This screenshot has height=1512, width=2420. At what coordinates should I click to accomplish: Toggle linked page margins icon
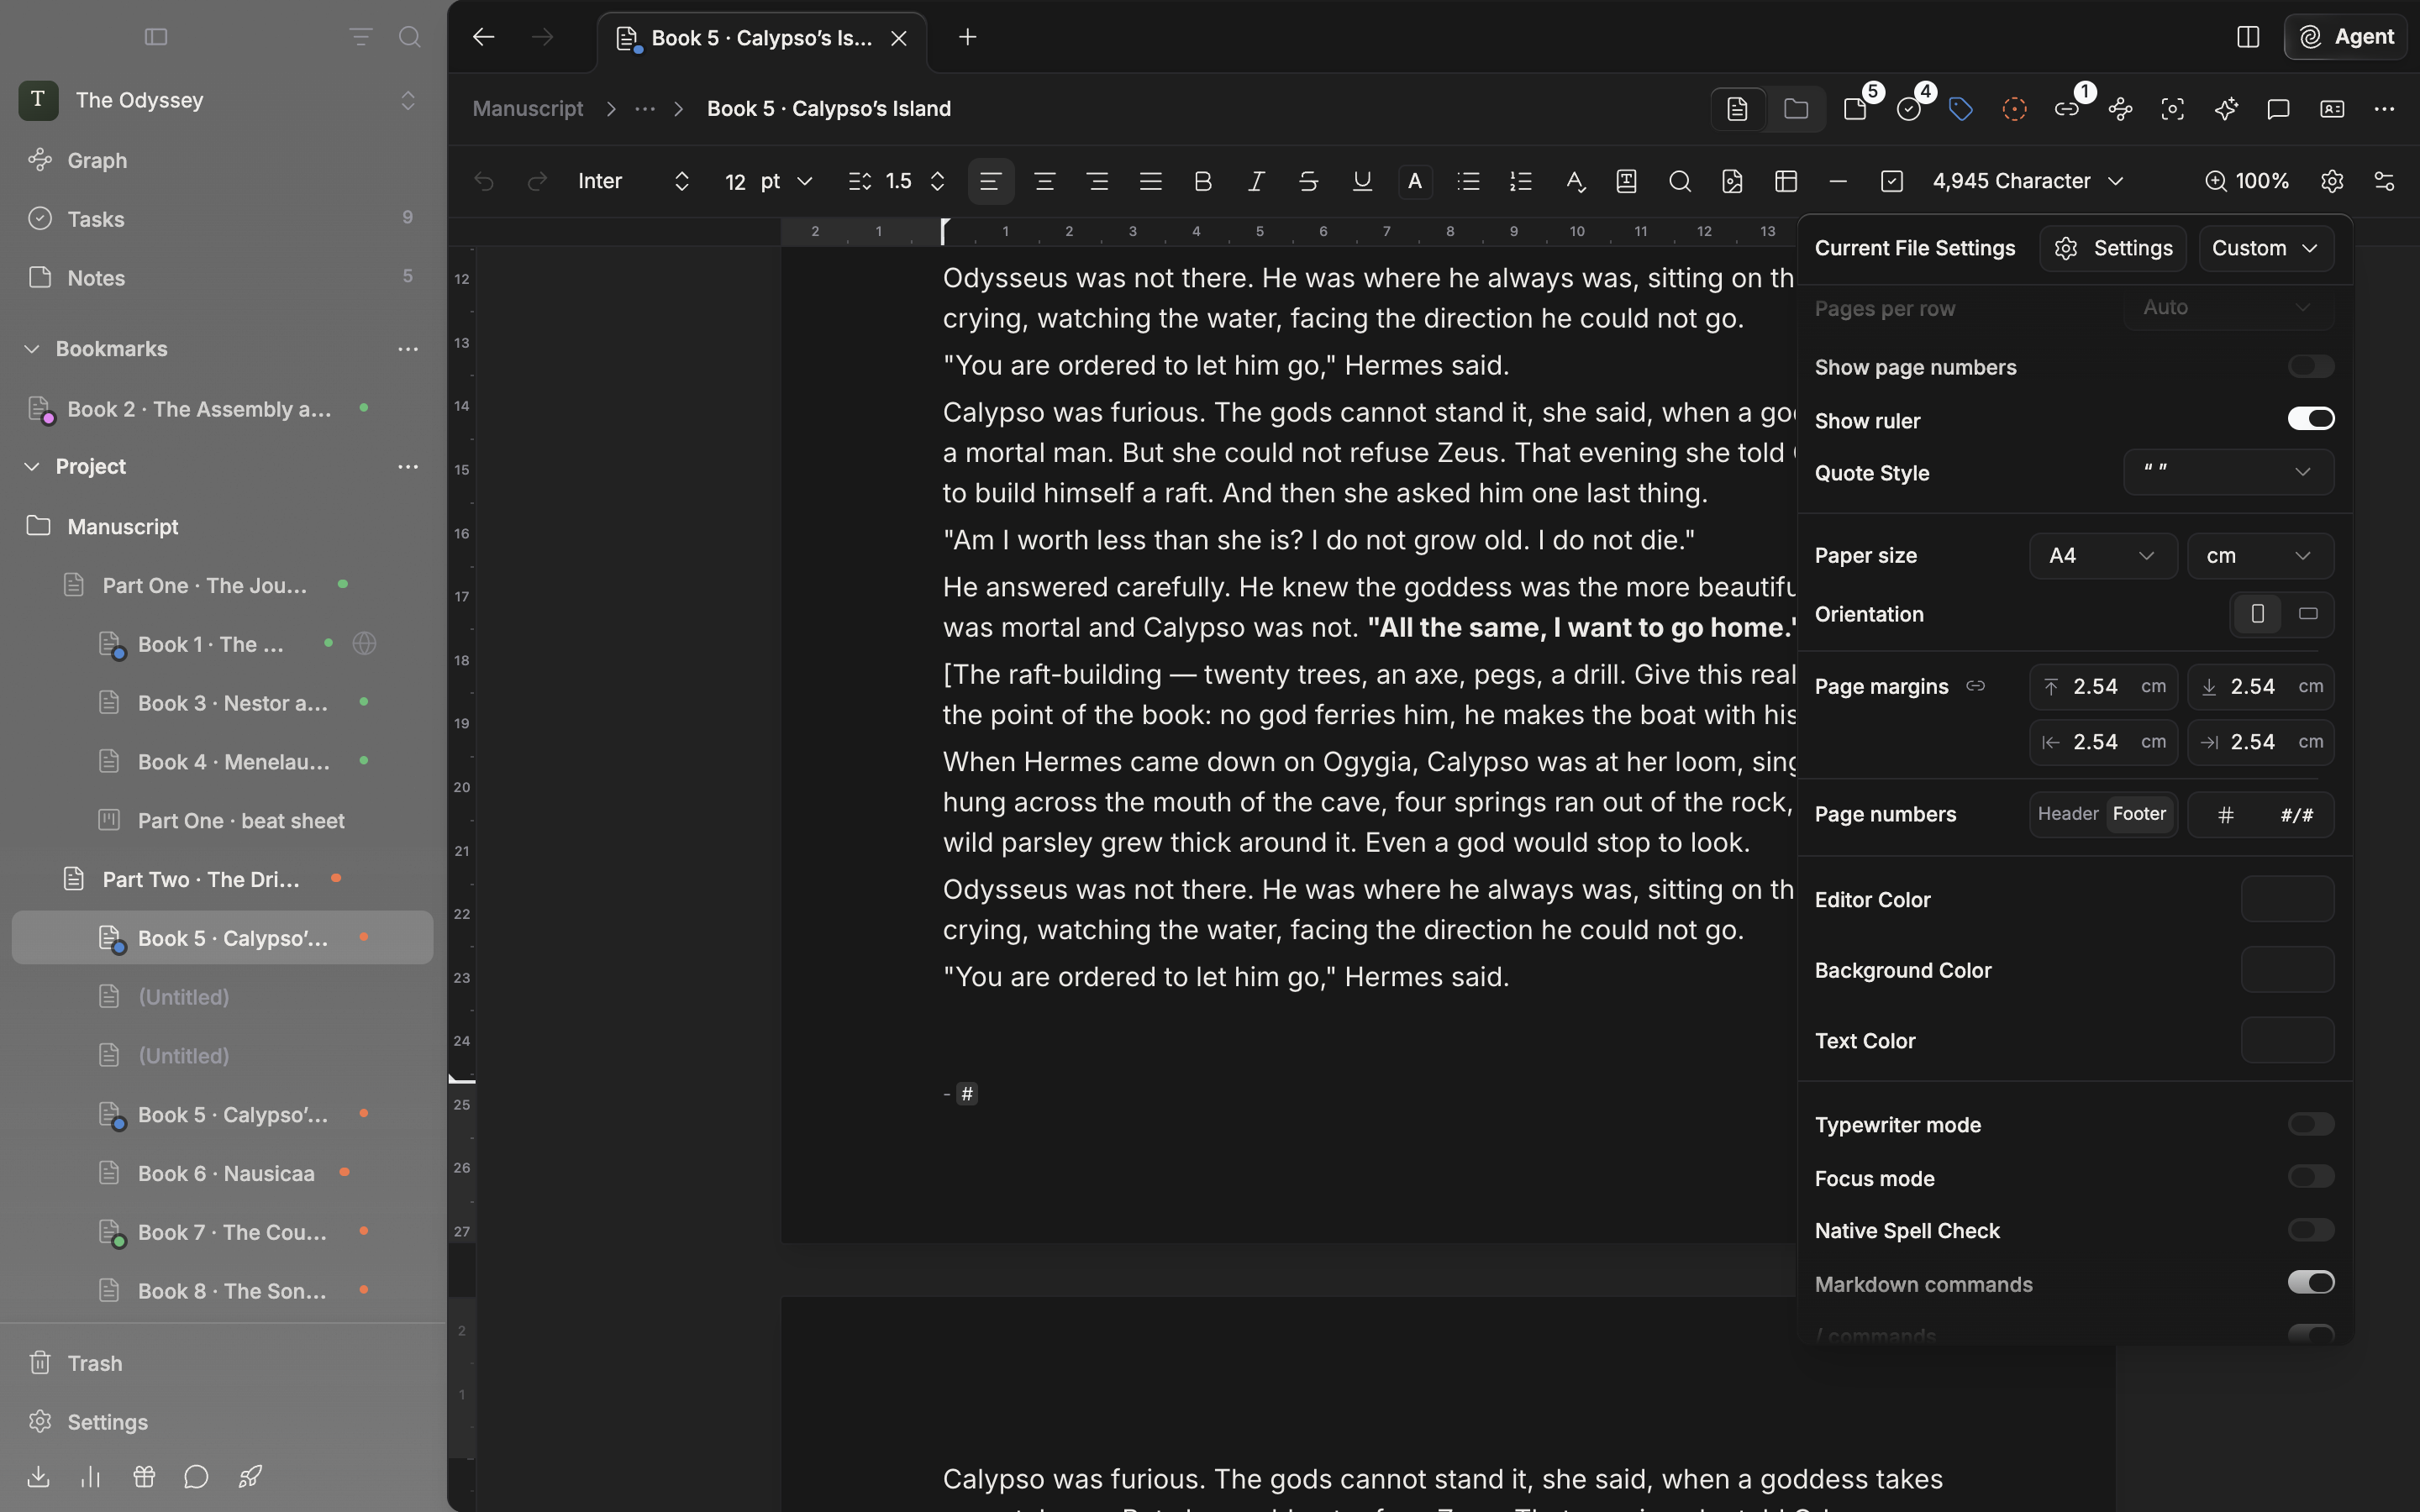click(1975, 686)
